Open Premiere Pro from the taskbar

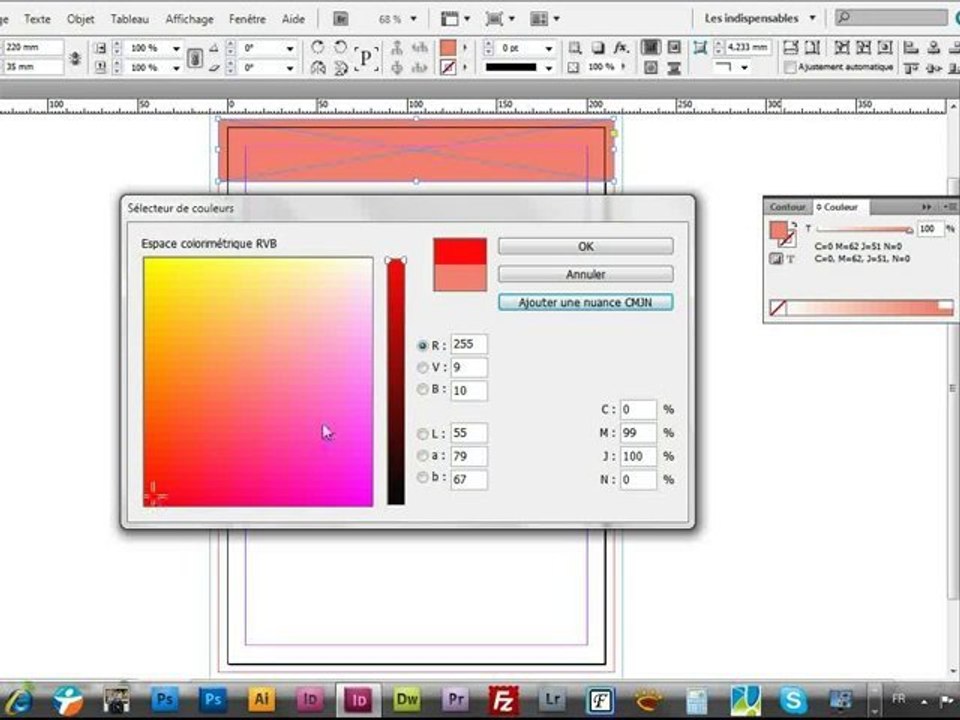point(455,699)
